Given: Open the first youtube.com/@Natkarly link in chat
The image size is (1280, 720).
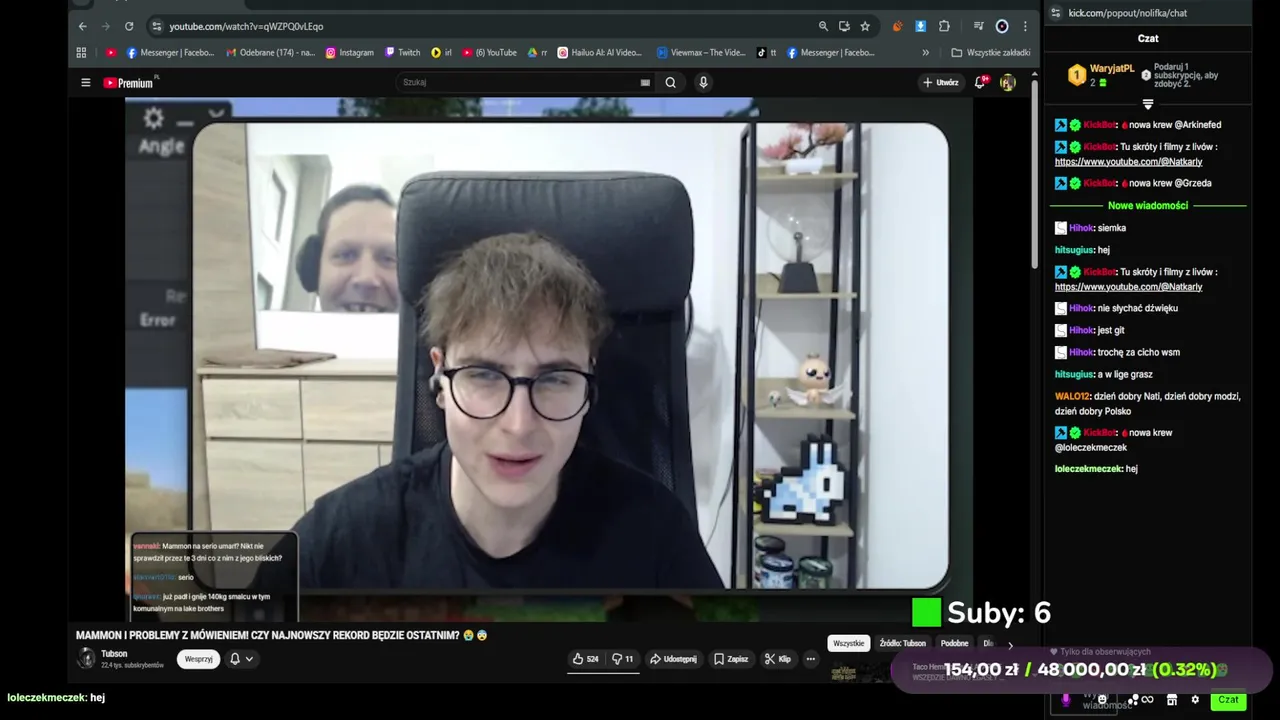Looking at the screenshot, I should pos(1128,161).
